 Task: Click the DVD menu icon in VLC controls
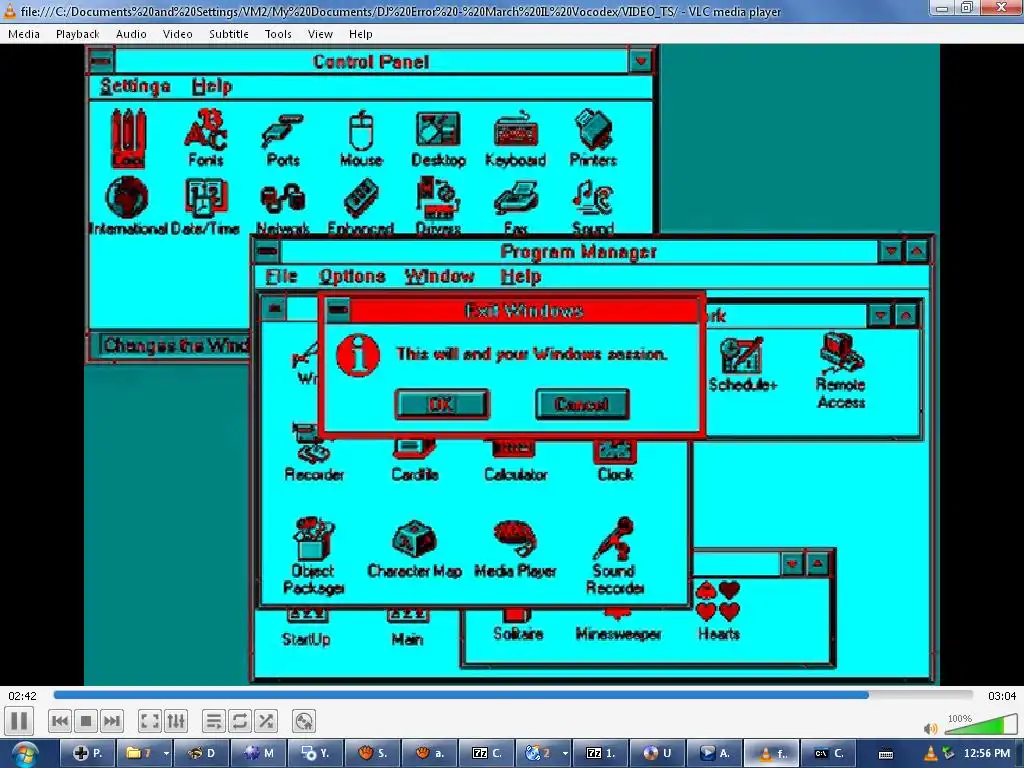304,722
